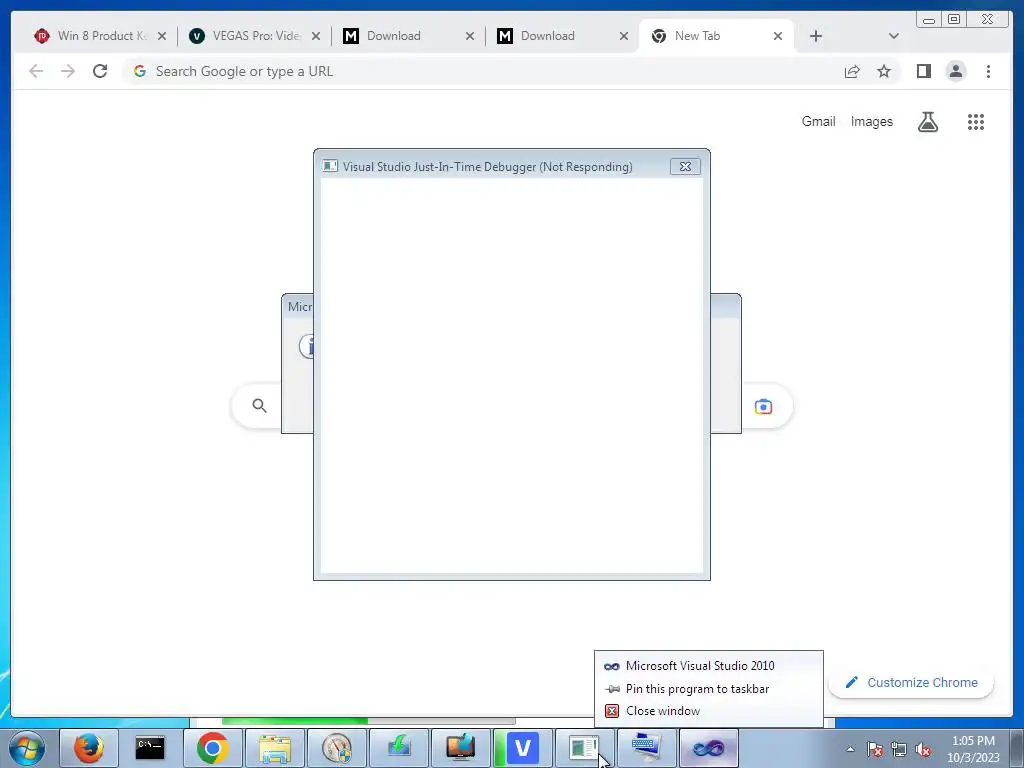Click the Action Center flag tray icon
Image resolution: width=1024 pixels, height=768 pixels.
(x=875, y=749)
